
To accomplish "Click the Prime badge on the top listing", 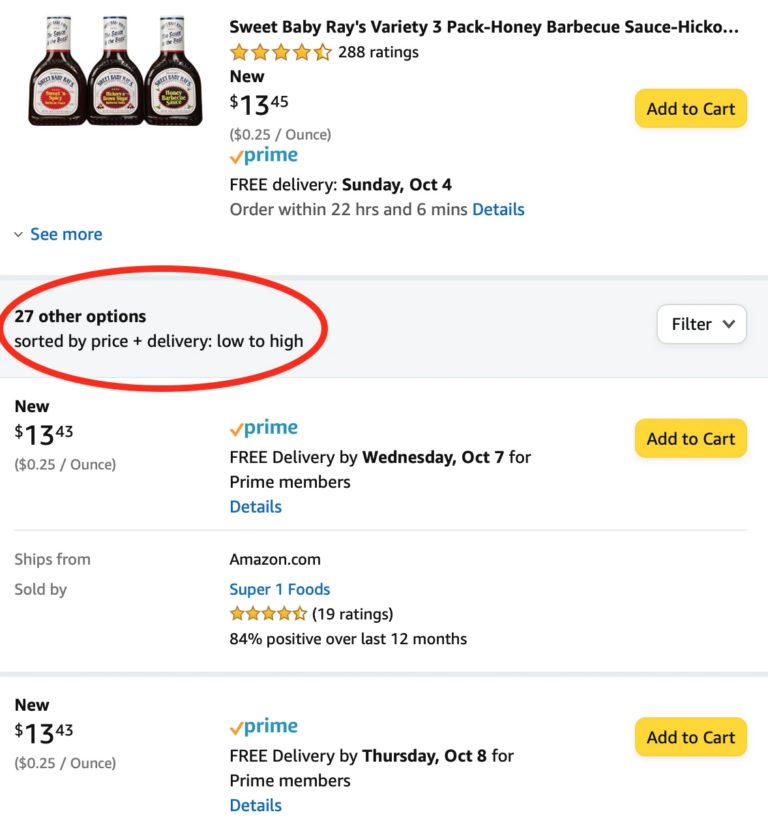I will (x=263, y=154).
